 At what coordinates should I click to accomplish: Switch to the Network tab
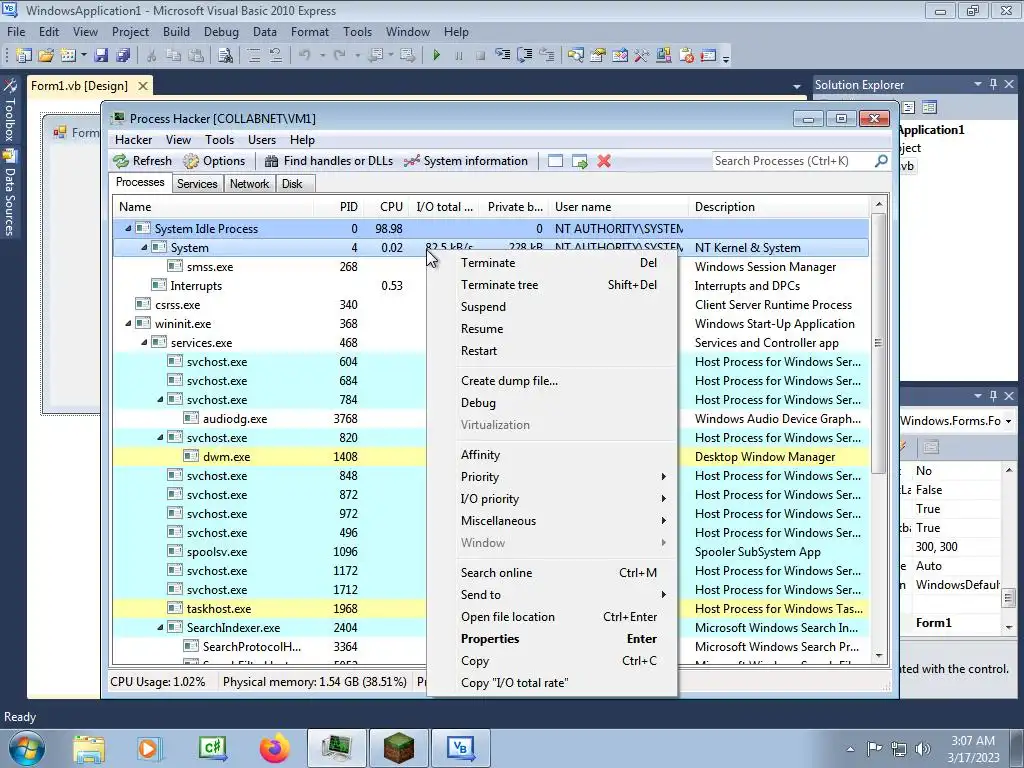(249, 184)
